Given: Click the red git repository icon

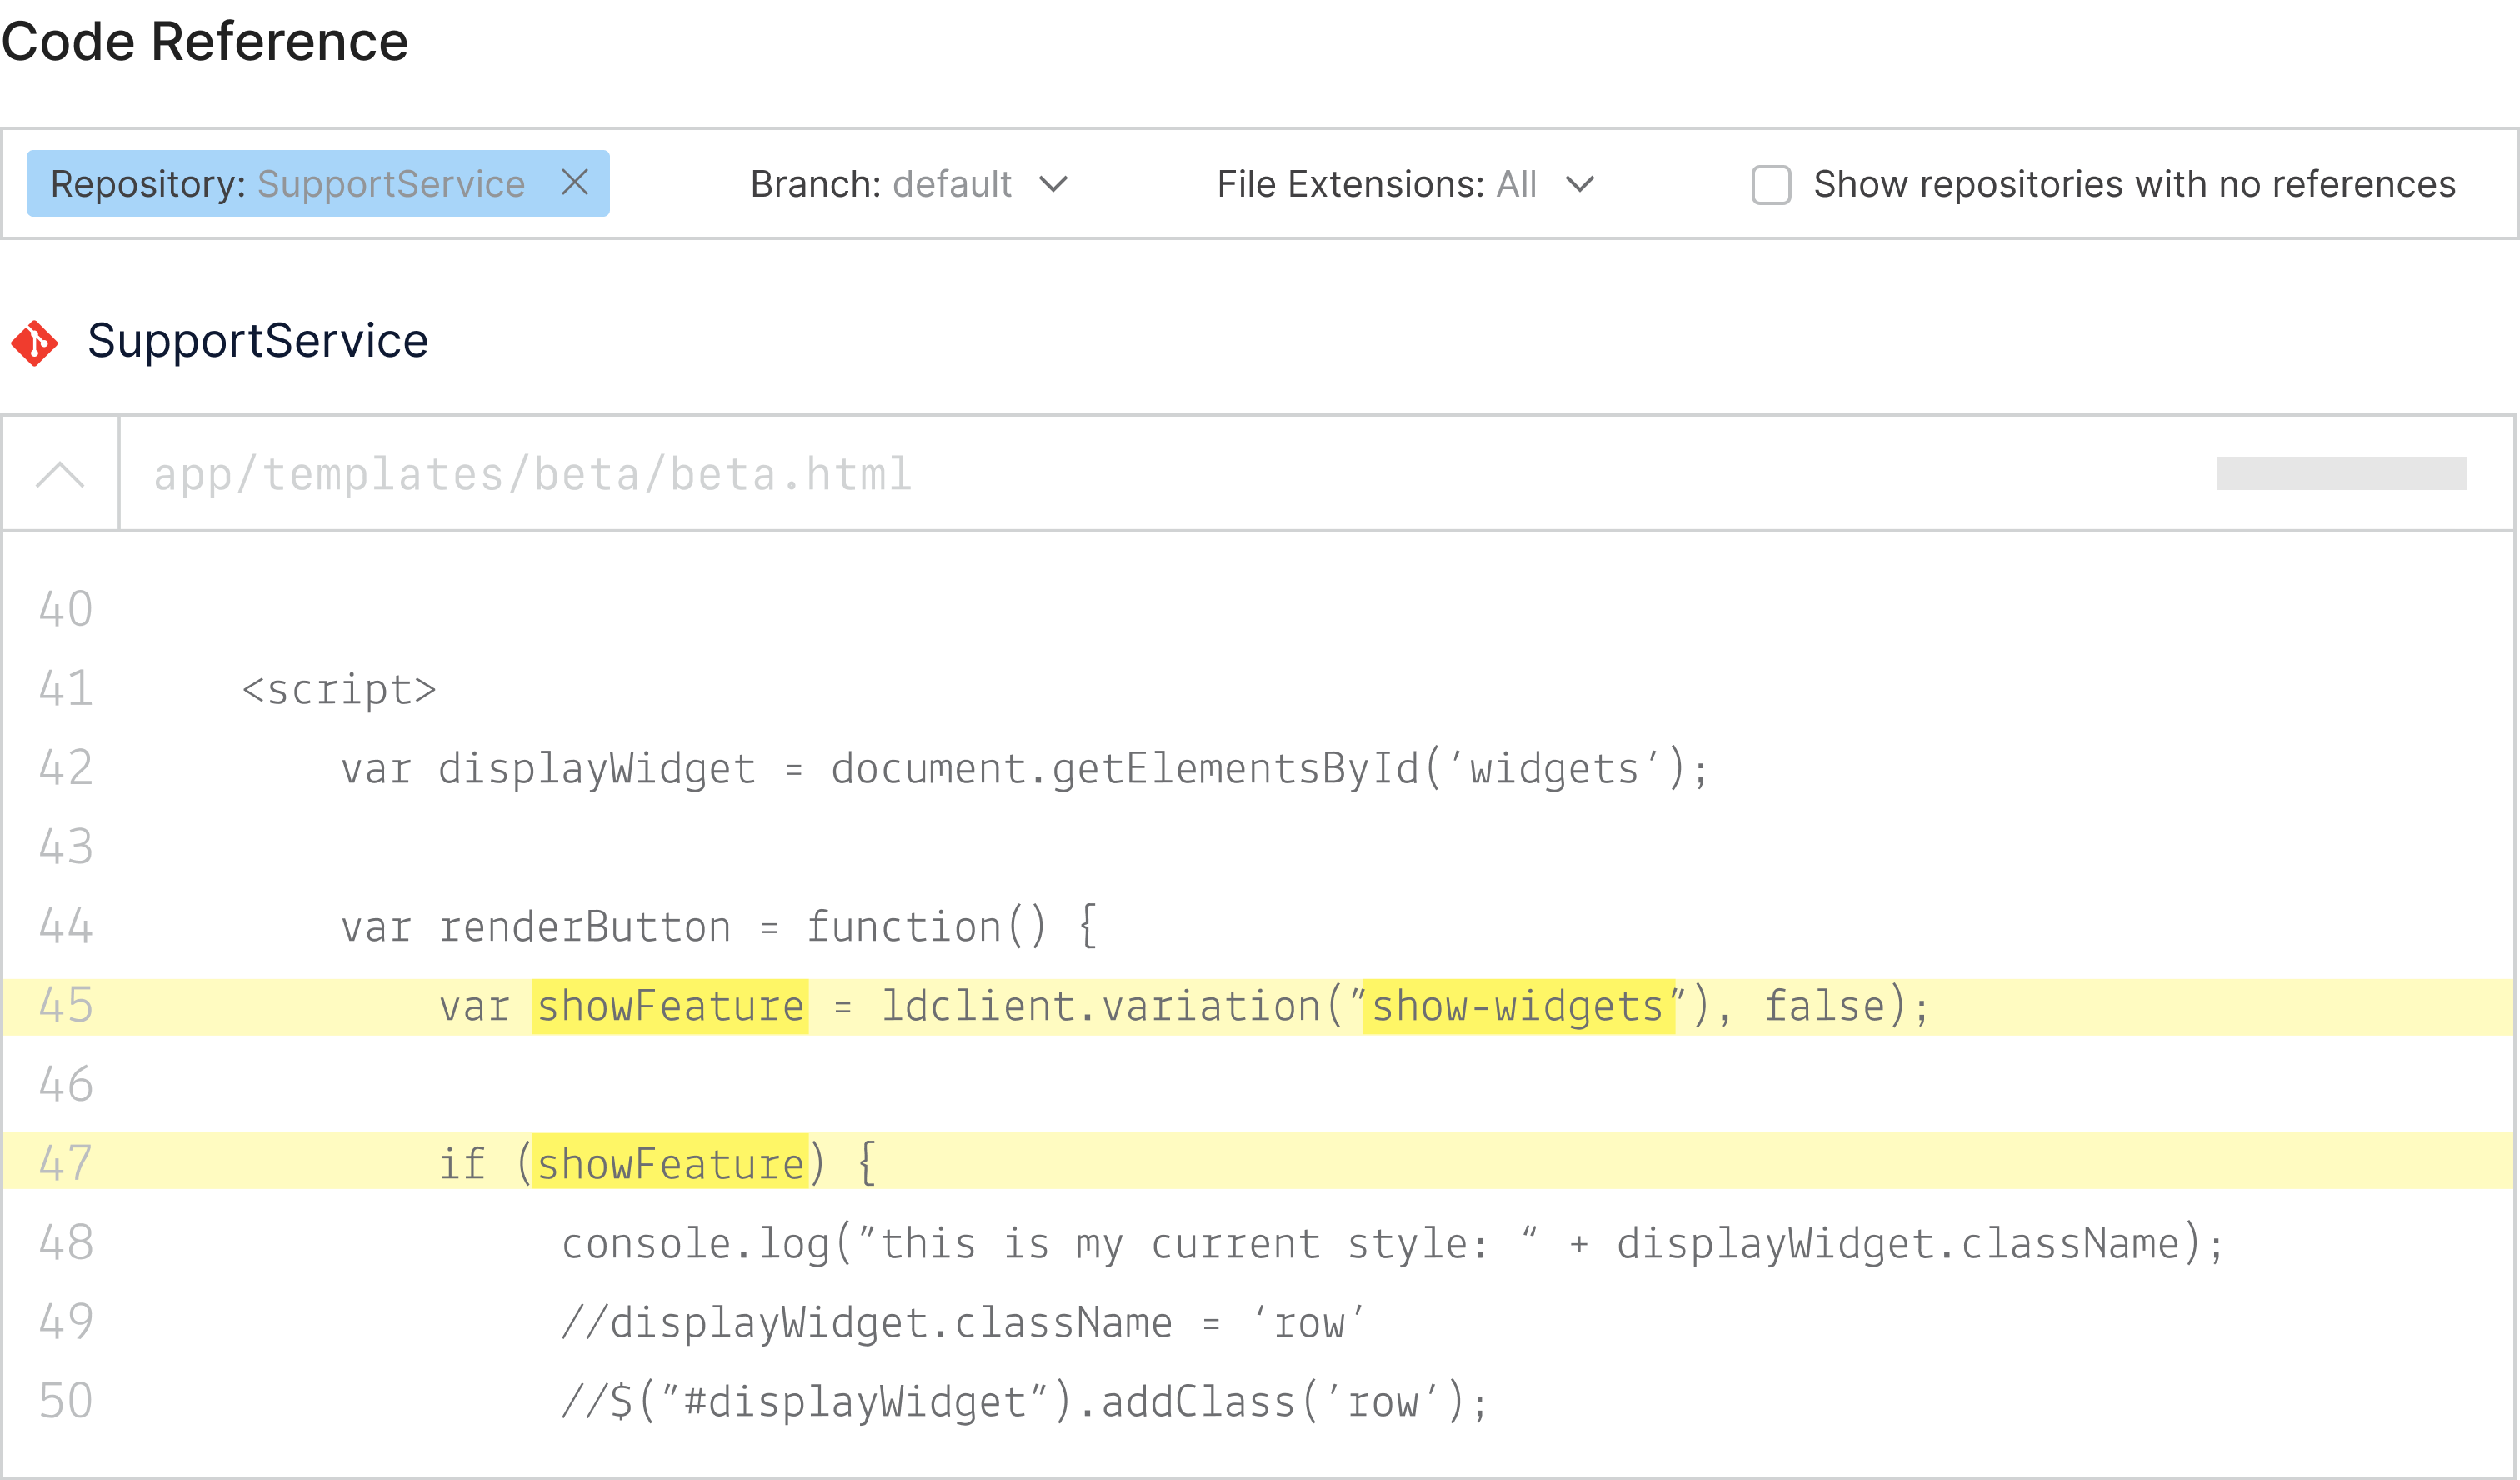Looking at the screenshot, I should (35, 343).
